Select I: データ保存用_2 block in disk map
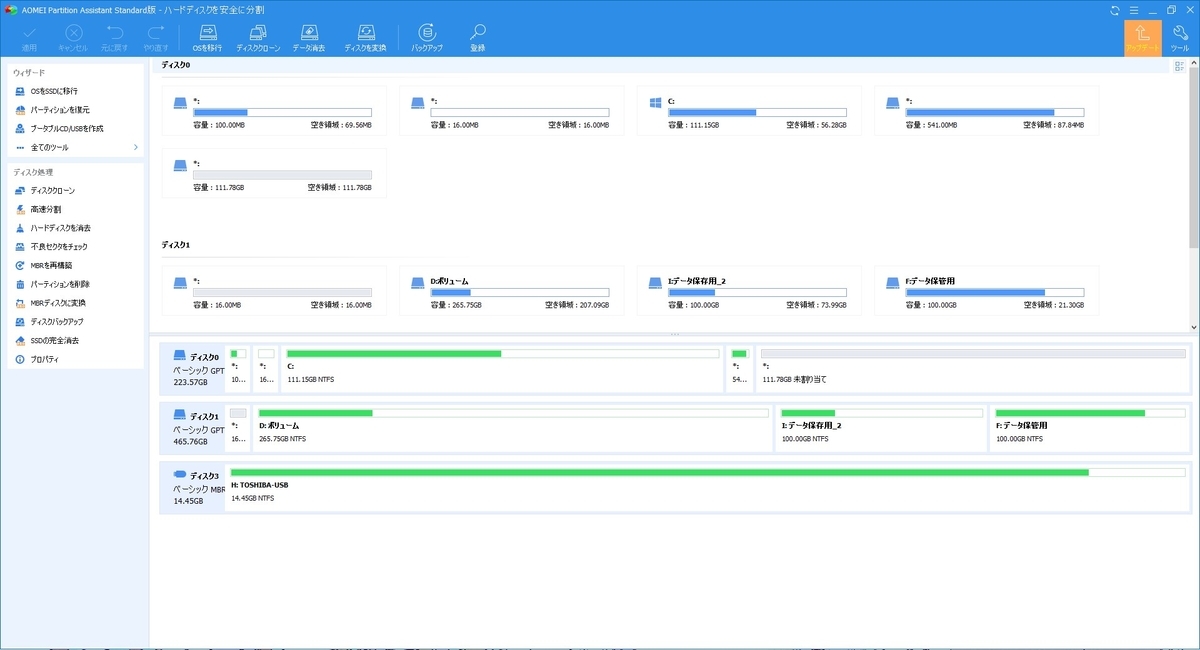Image resolution: width=1200 pixels, height=650 pixels. [x=883, y=427]
